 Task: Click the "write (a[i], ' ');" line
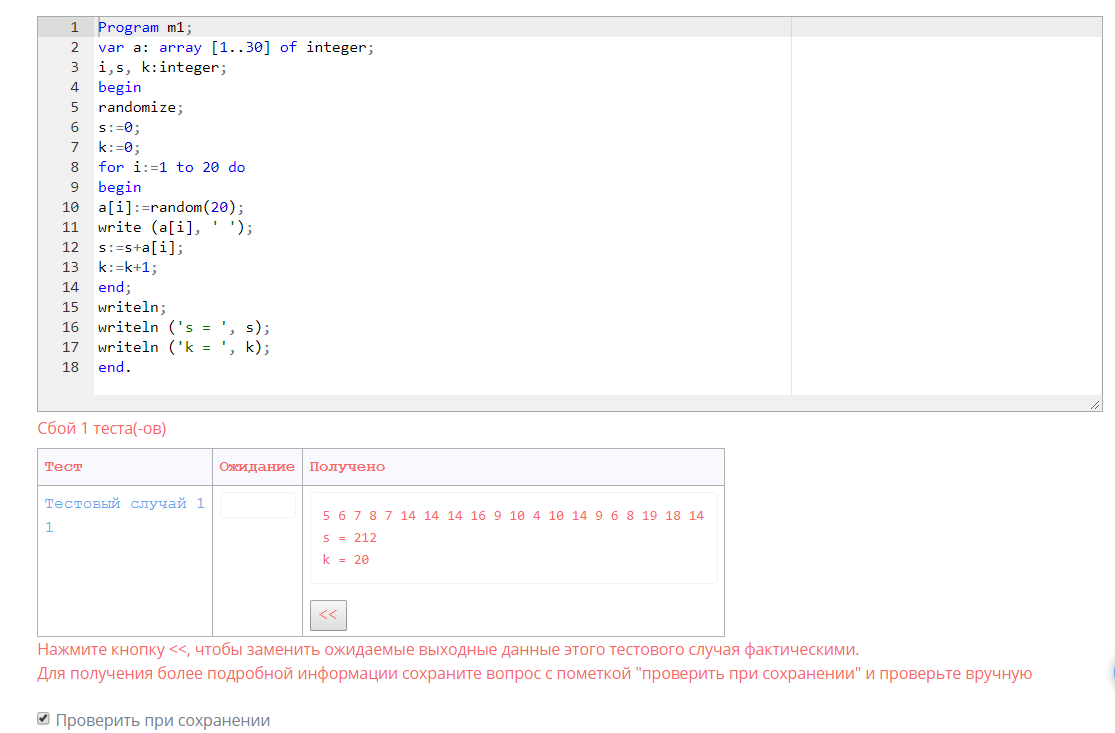(175, 227)
